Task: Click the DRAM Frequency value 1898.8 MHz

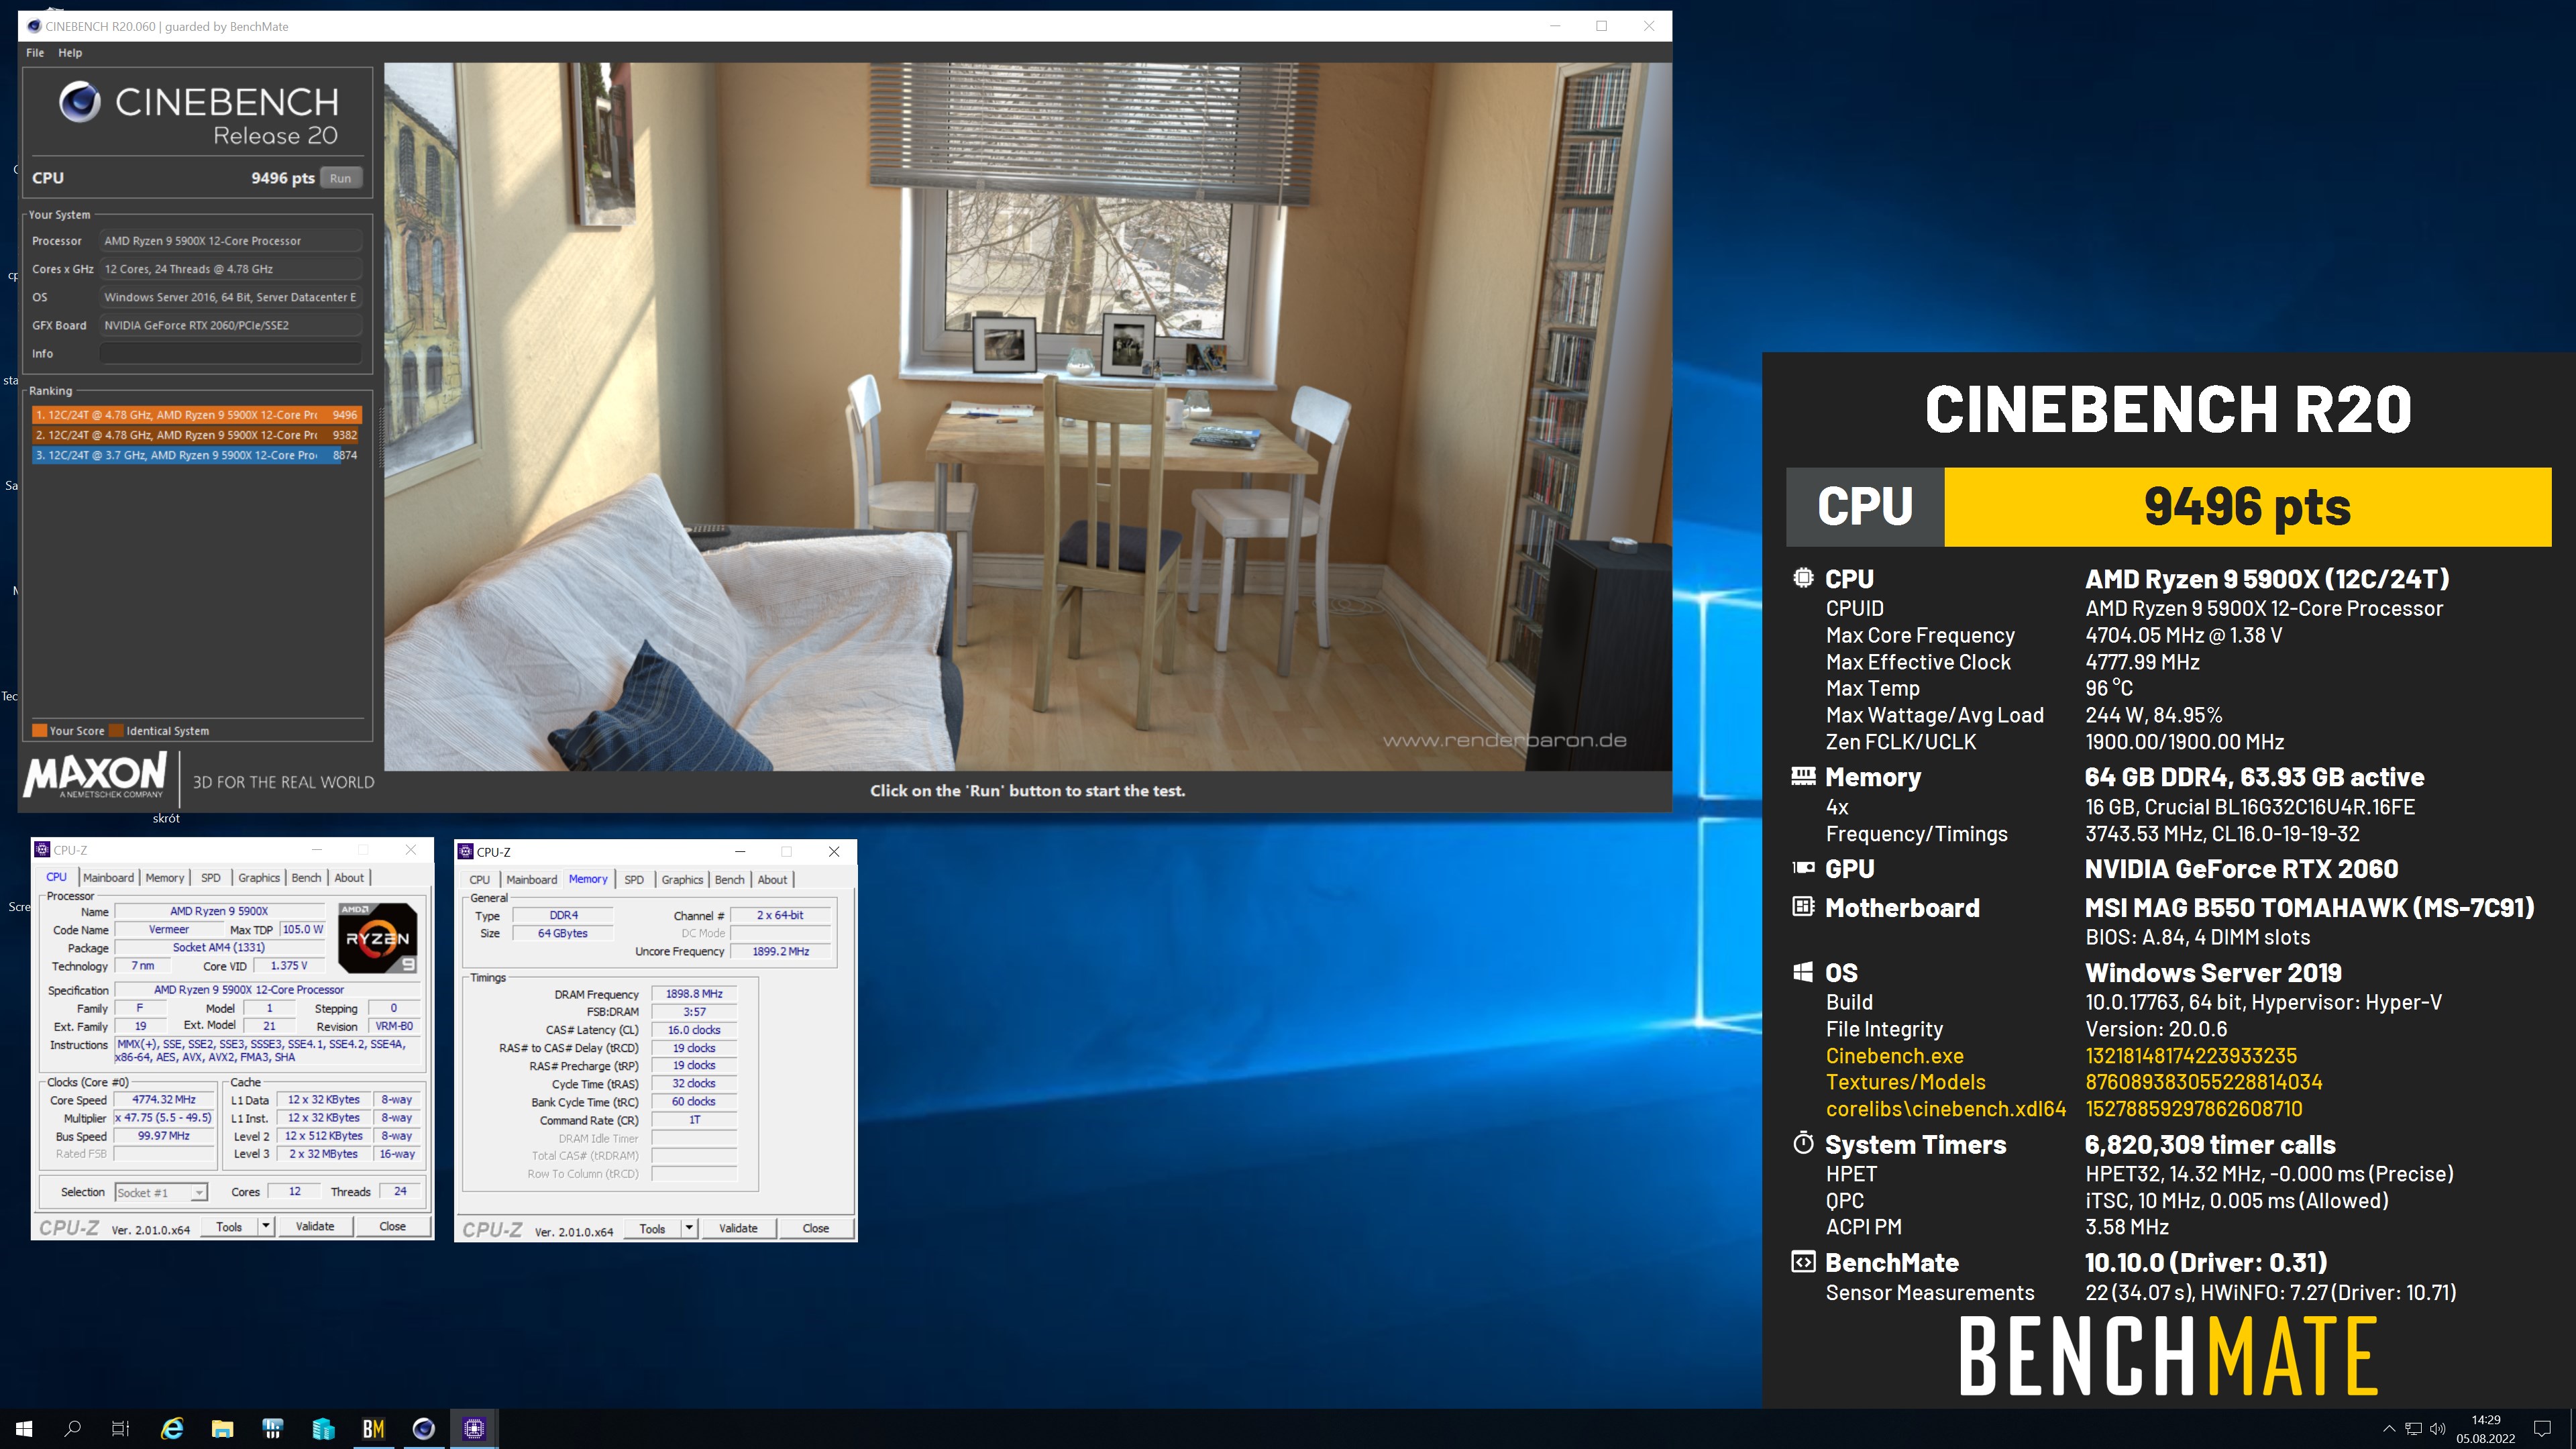Action: point(694,994)
